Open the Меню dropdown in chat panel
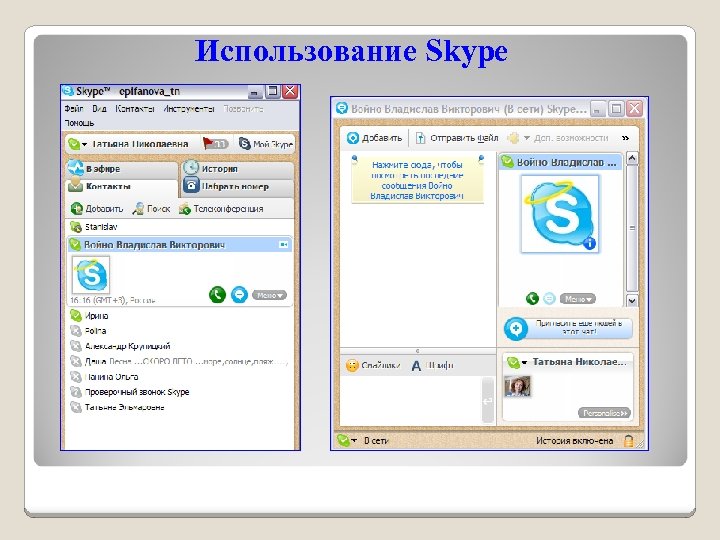 click(578, 299)
